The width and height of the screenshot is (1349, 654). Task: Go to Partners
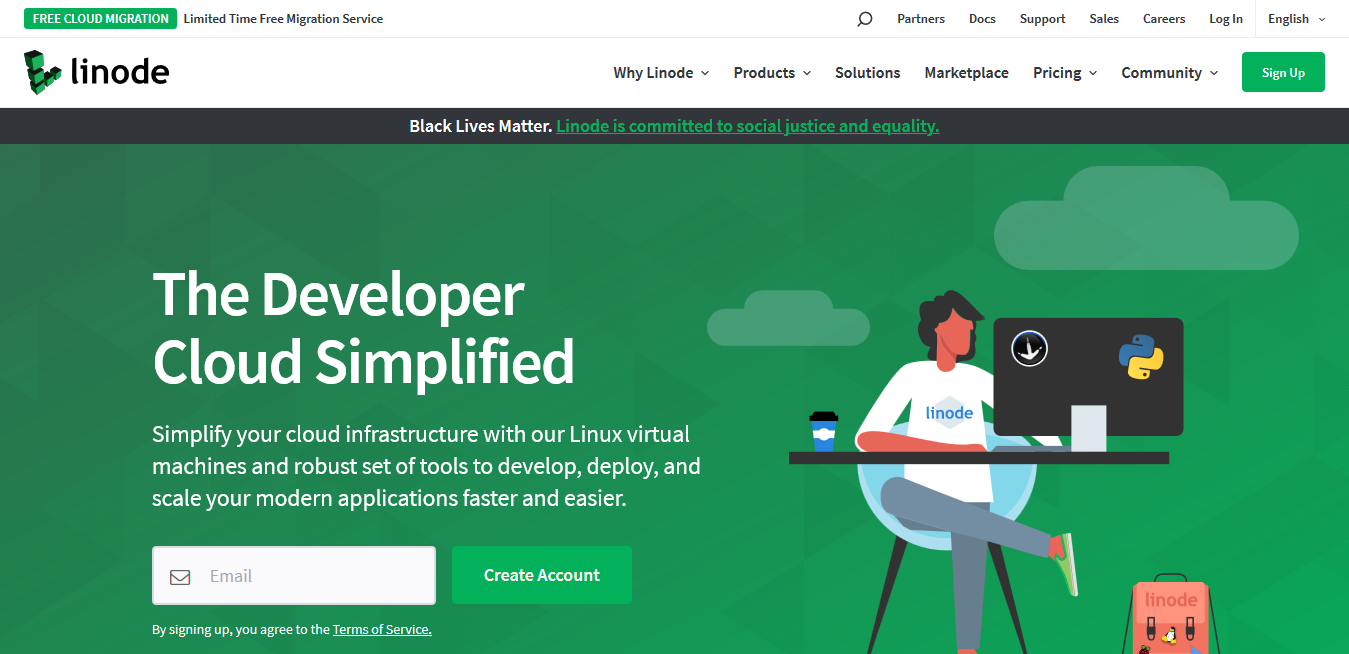[x=921, y=19]
